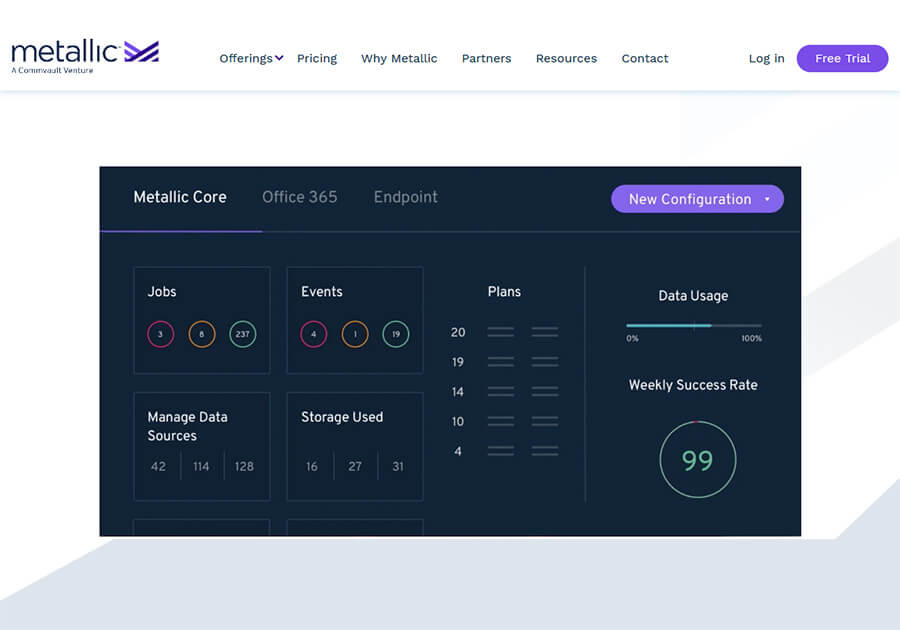The image size is (900, 630).
Task: Click the Weekly Success Rate gauge showing 99
Action: coord(697,460)
